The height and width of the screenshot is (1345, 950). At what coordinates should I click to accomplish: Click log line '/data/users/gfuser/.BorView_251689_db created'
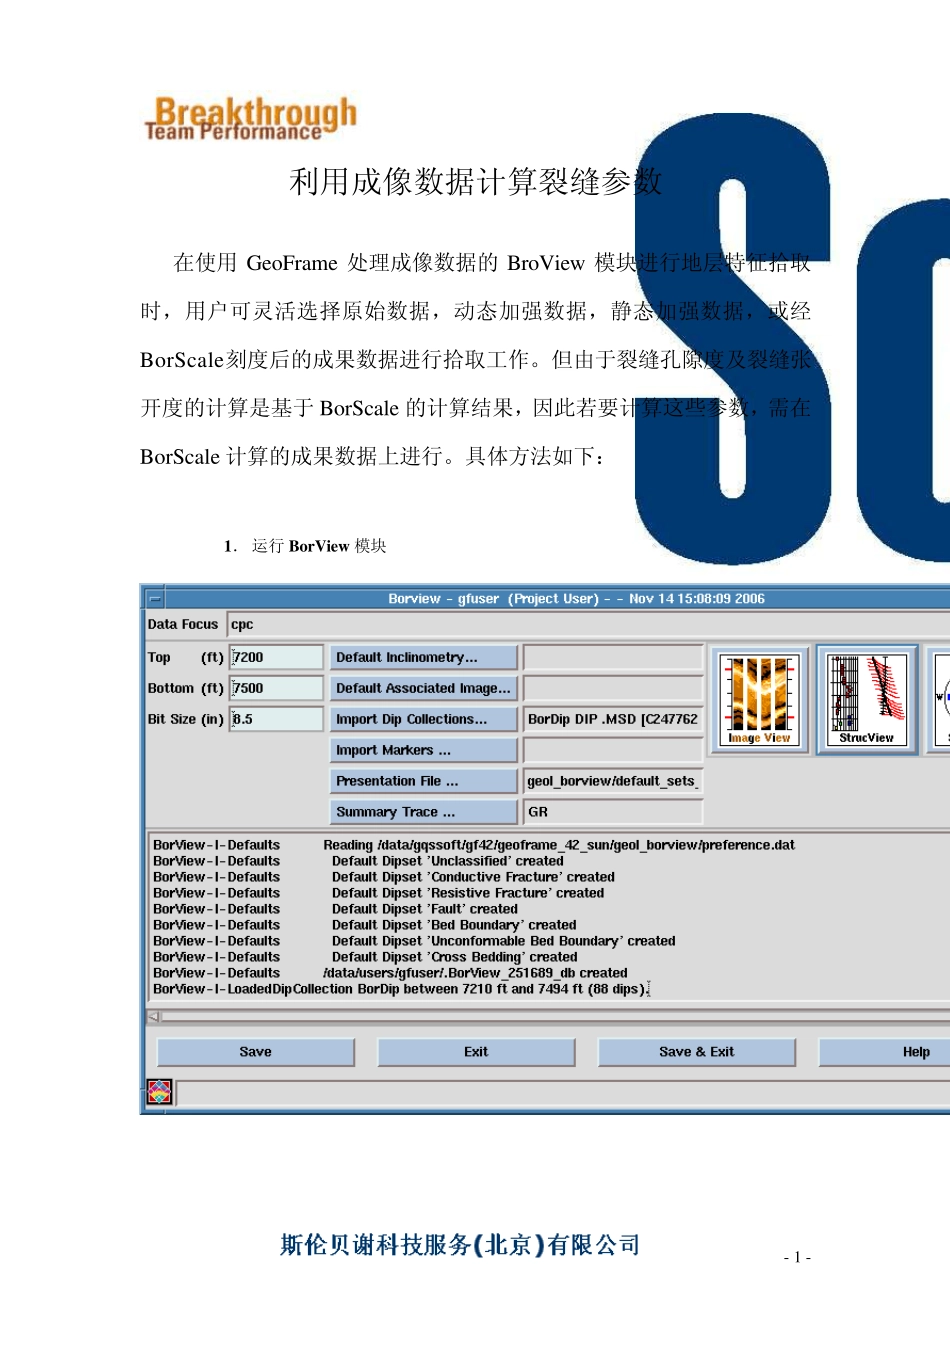pos(390,973)
